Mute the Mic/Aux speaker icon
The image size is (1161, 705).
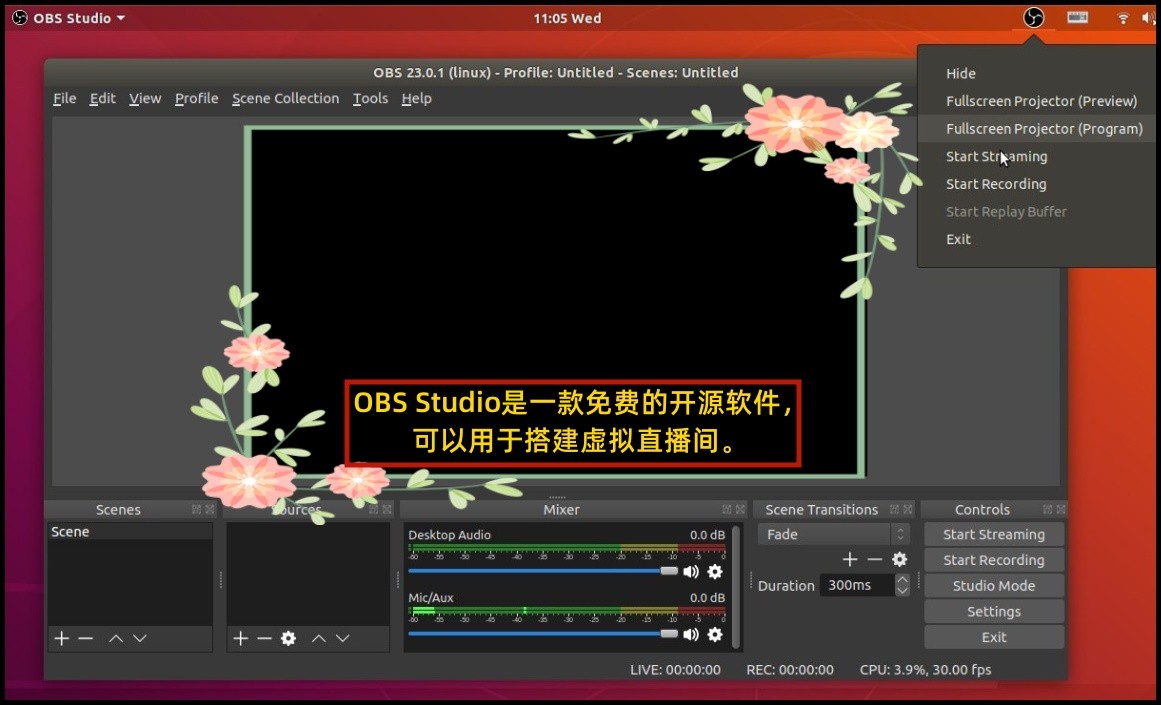pos(691,634)
